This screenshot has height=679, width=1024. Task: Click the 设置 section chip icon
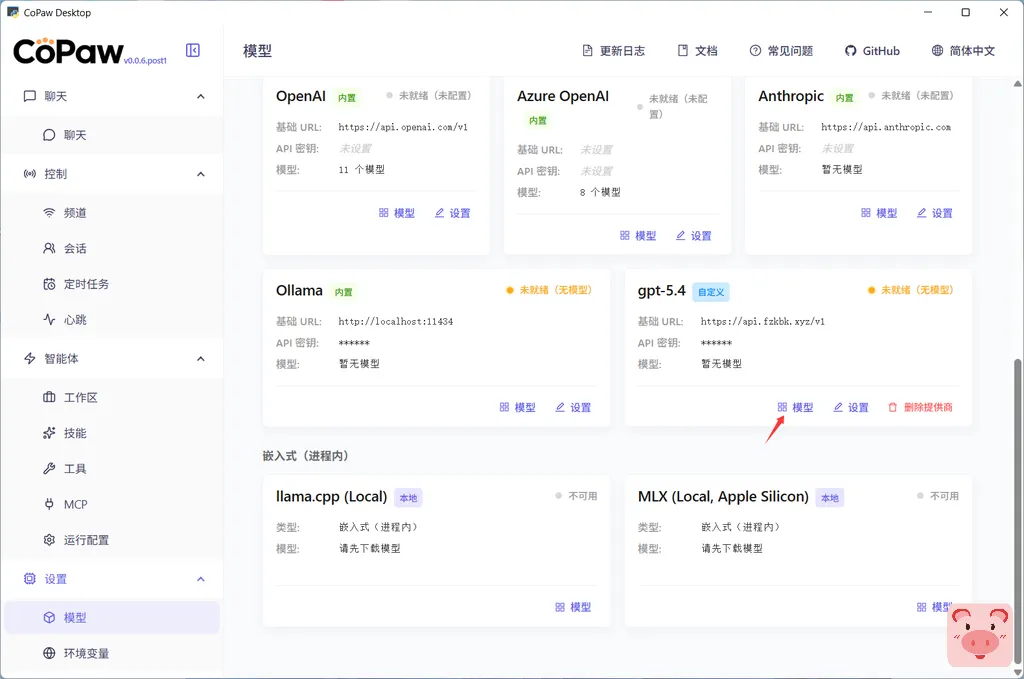29,579
